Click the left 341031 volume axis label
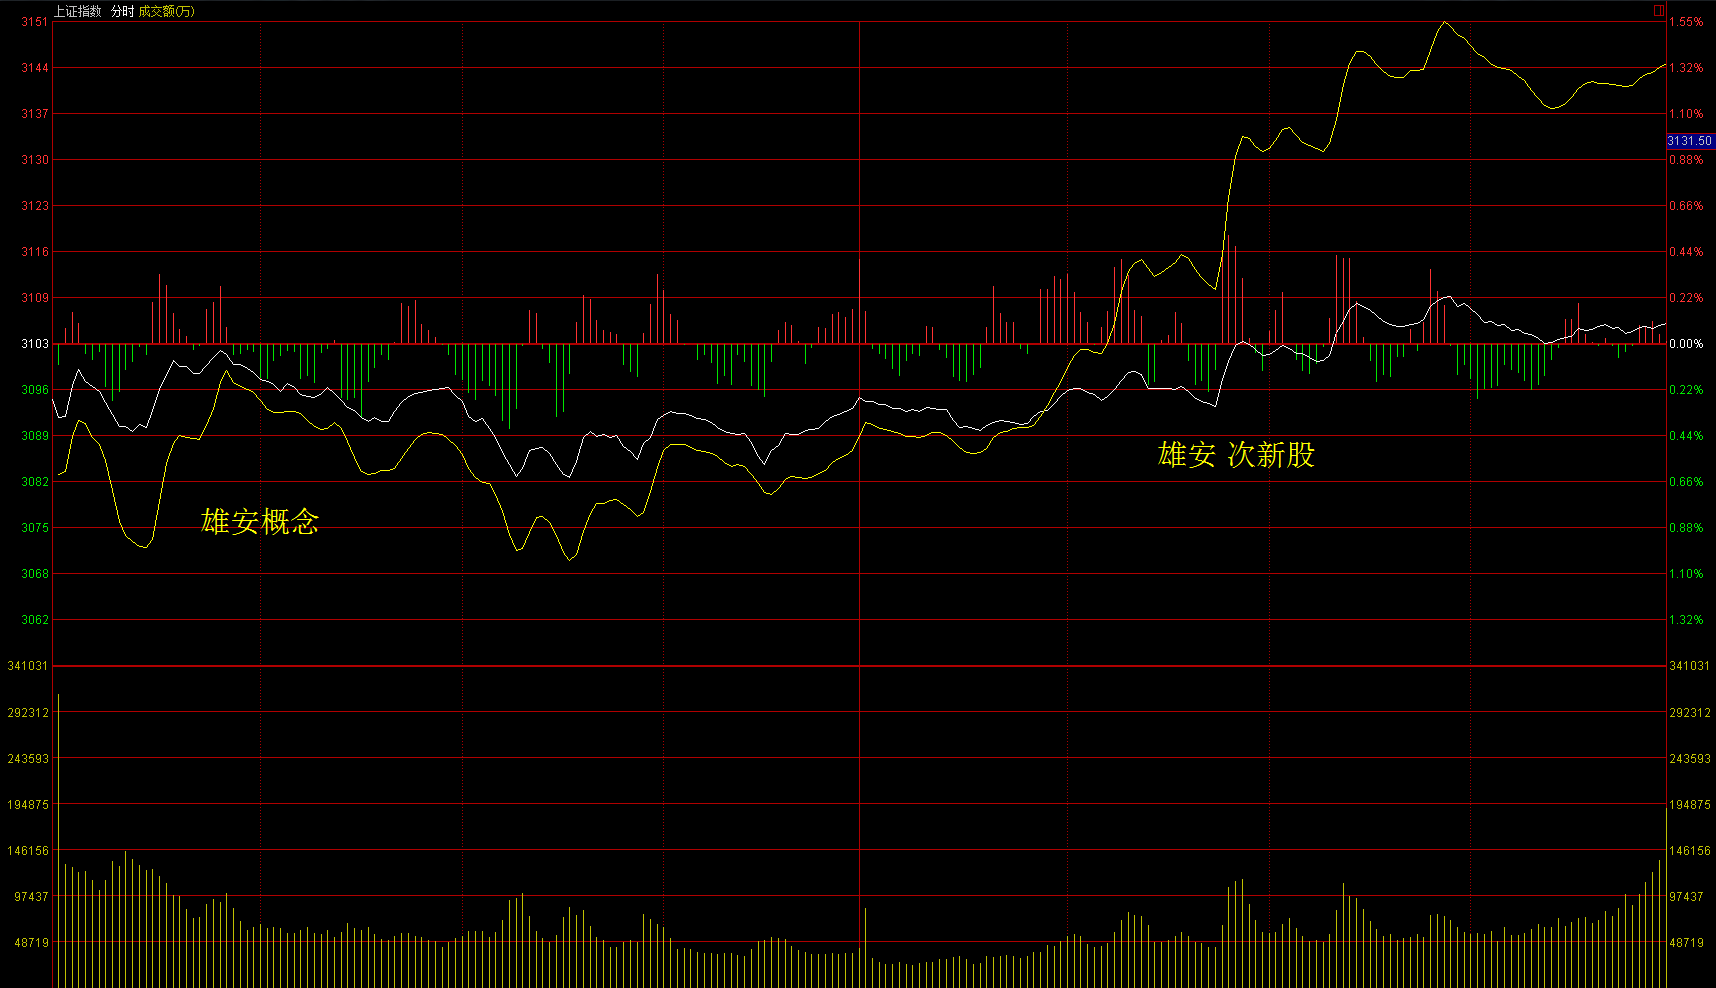Image resolution: width=1716 pixels, height=988 pixels. coord(27,666)
